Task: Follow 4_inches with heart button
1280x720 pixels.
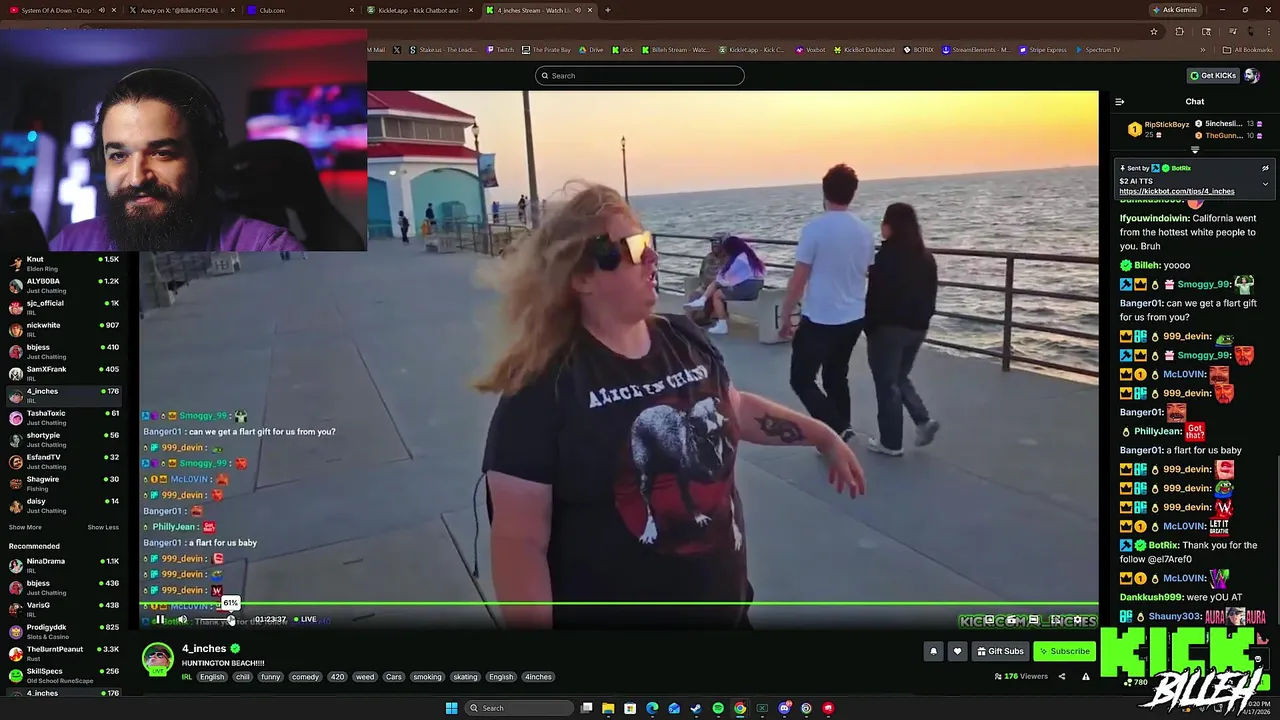Action: pyautogui.click(x=957, y=651)
